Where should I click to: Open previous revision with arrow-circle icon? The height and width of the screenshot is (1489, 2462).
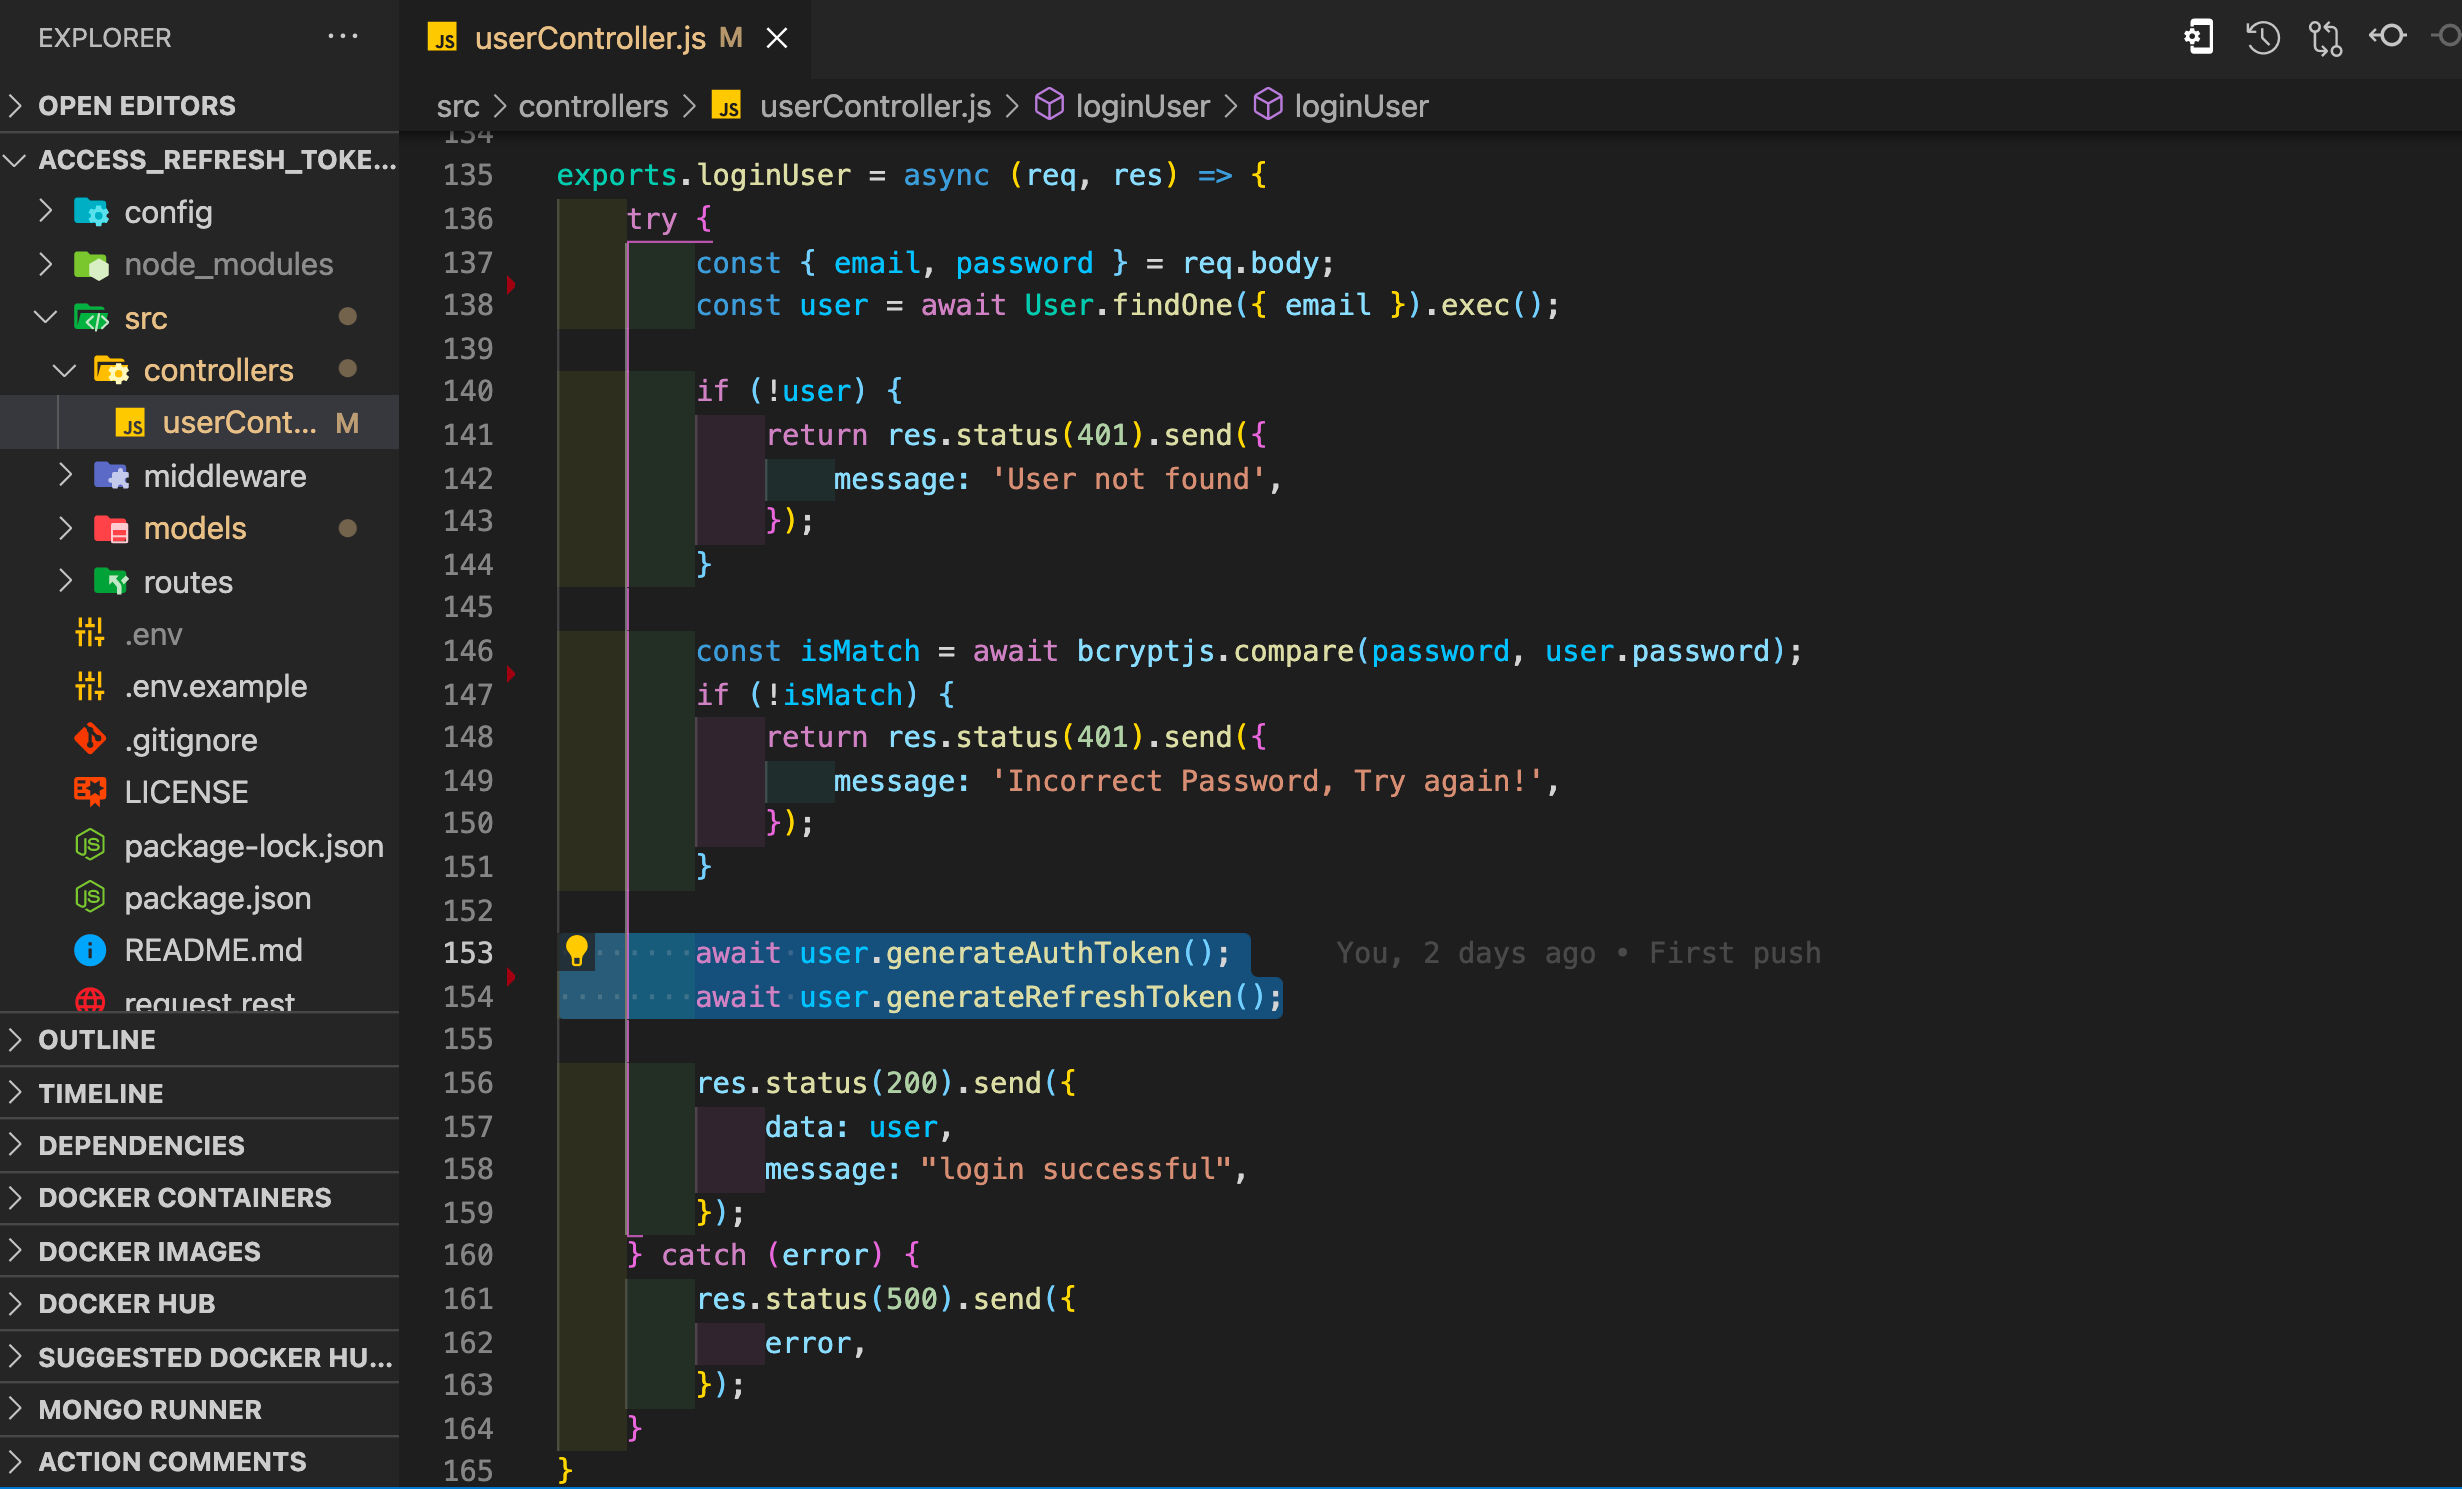click(2388, 36)
